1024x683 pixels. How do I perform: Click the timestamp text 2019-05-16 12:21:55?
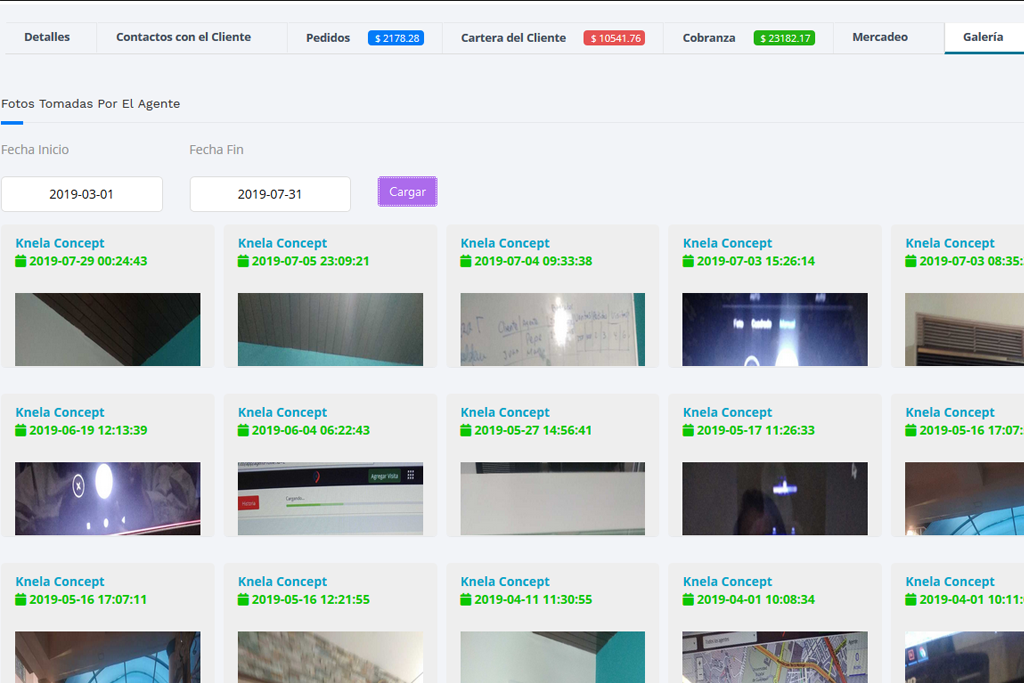311,599
